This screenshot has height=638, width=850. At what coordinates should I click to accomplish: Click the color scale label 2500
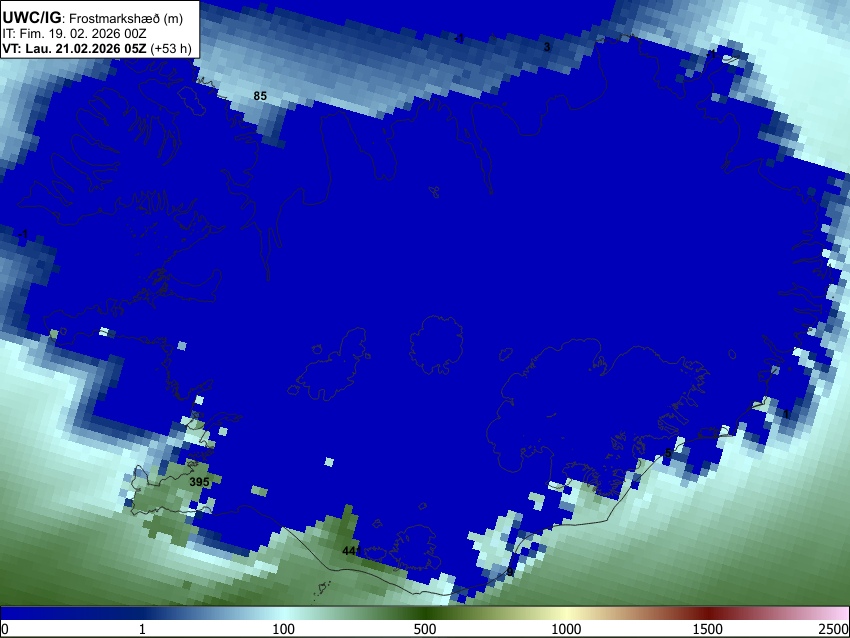coord(834,629)
